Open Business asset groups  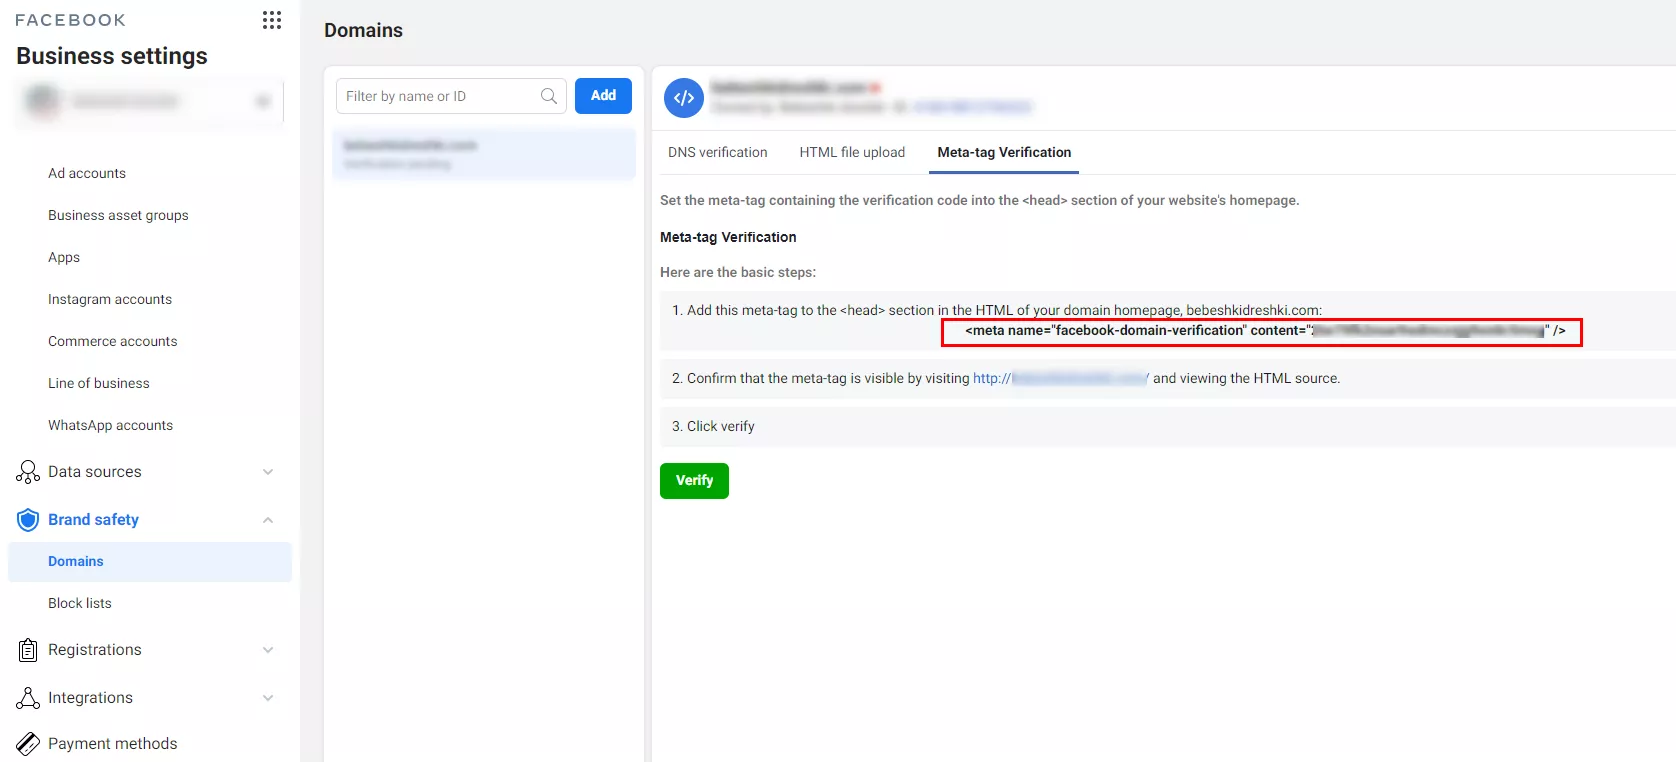coord(118,215)
